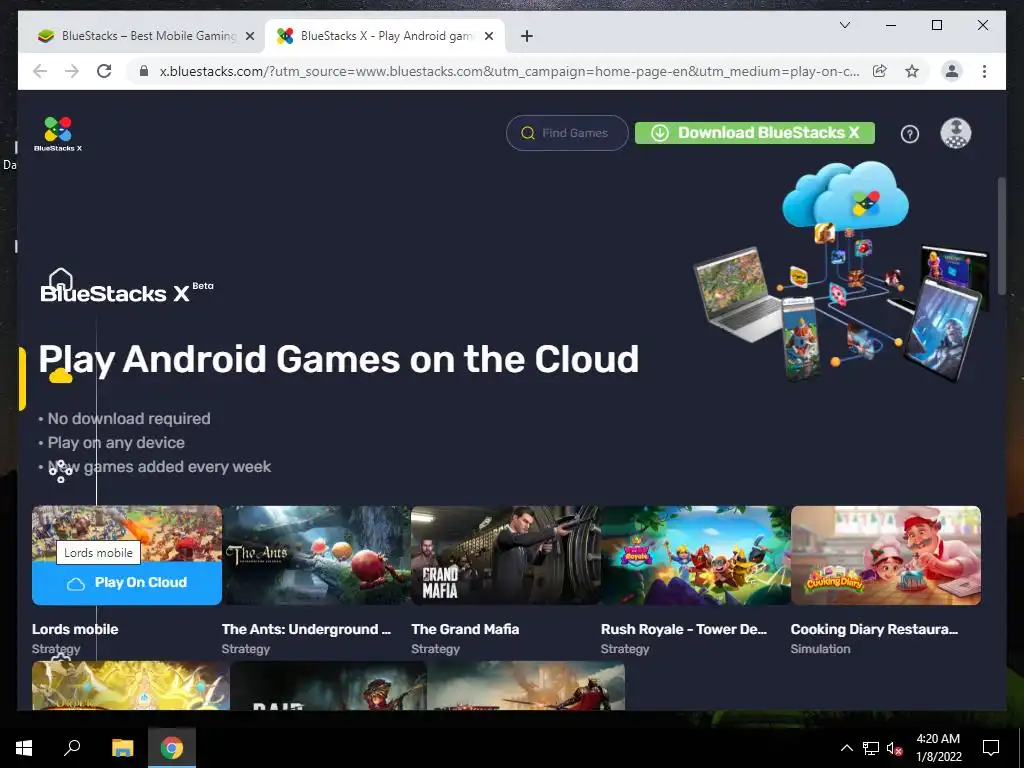Click the page vertical scrollbar

(1002, 235)
